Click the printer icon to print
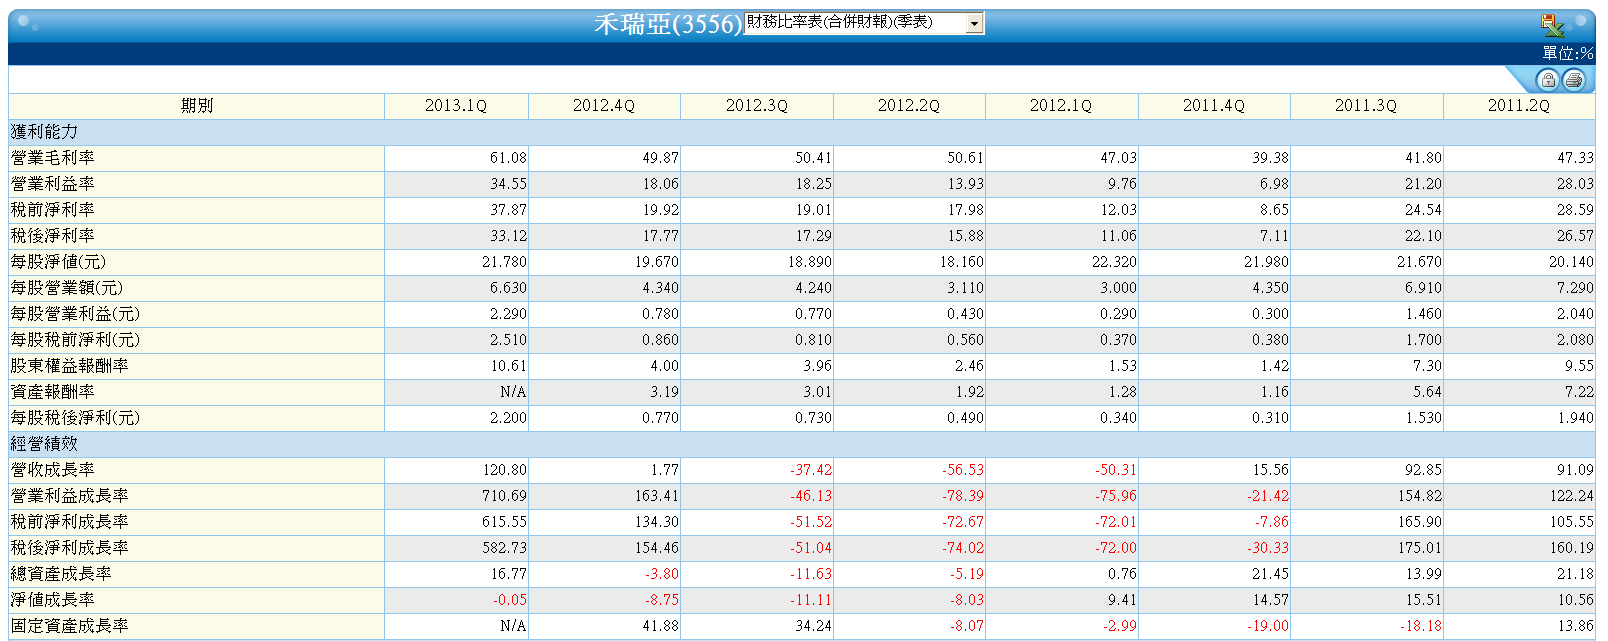This screenshot has width=1608, height=641. [x=1574, y=80]
